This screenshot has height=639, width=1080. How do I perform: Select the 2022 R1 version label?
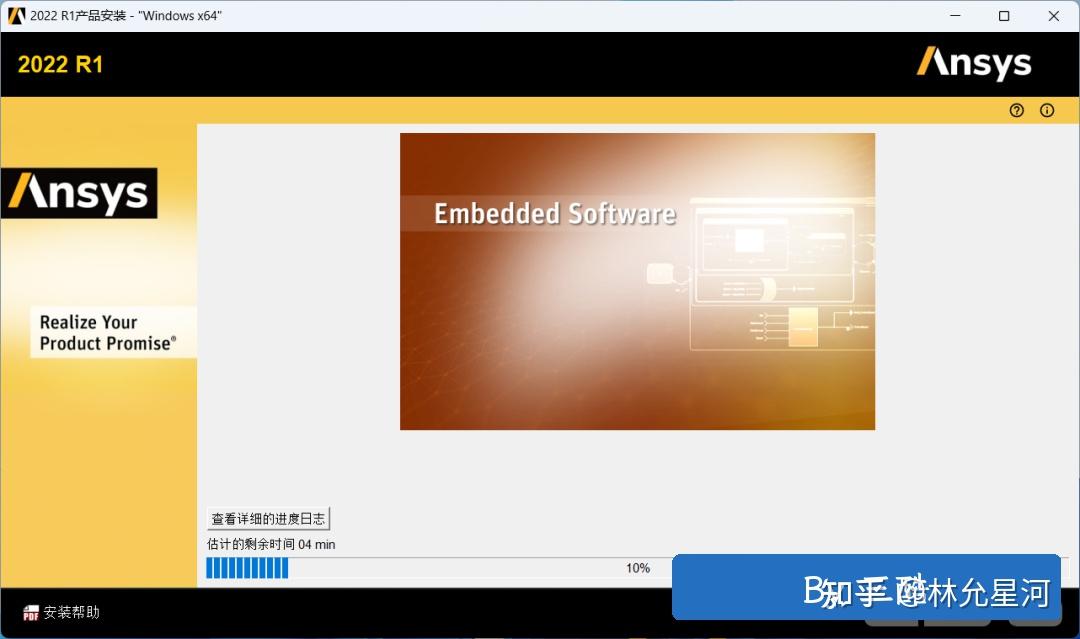pos(59,63)
